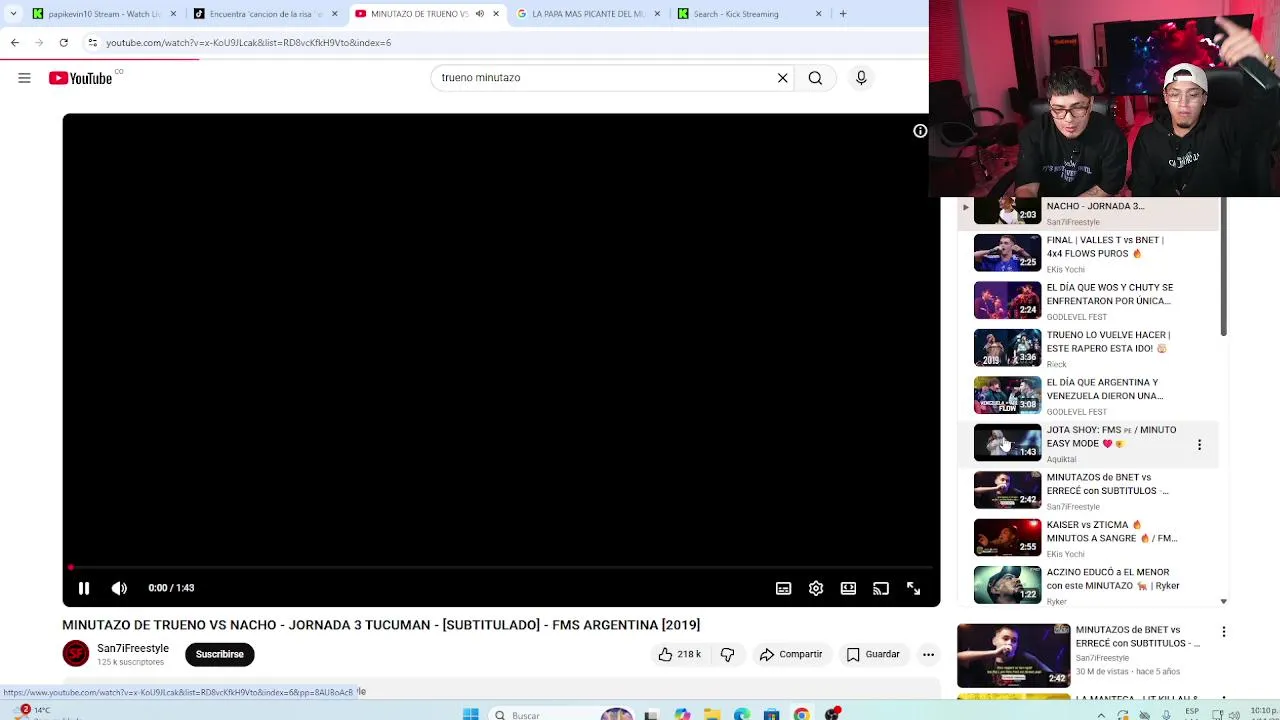Play ACZINO EDUCÓ A EL MENOR video
Viewport: 1280px width, 720px height.
coord(1087,585)
